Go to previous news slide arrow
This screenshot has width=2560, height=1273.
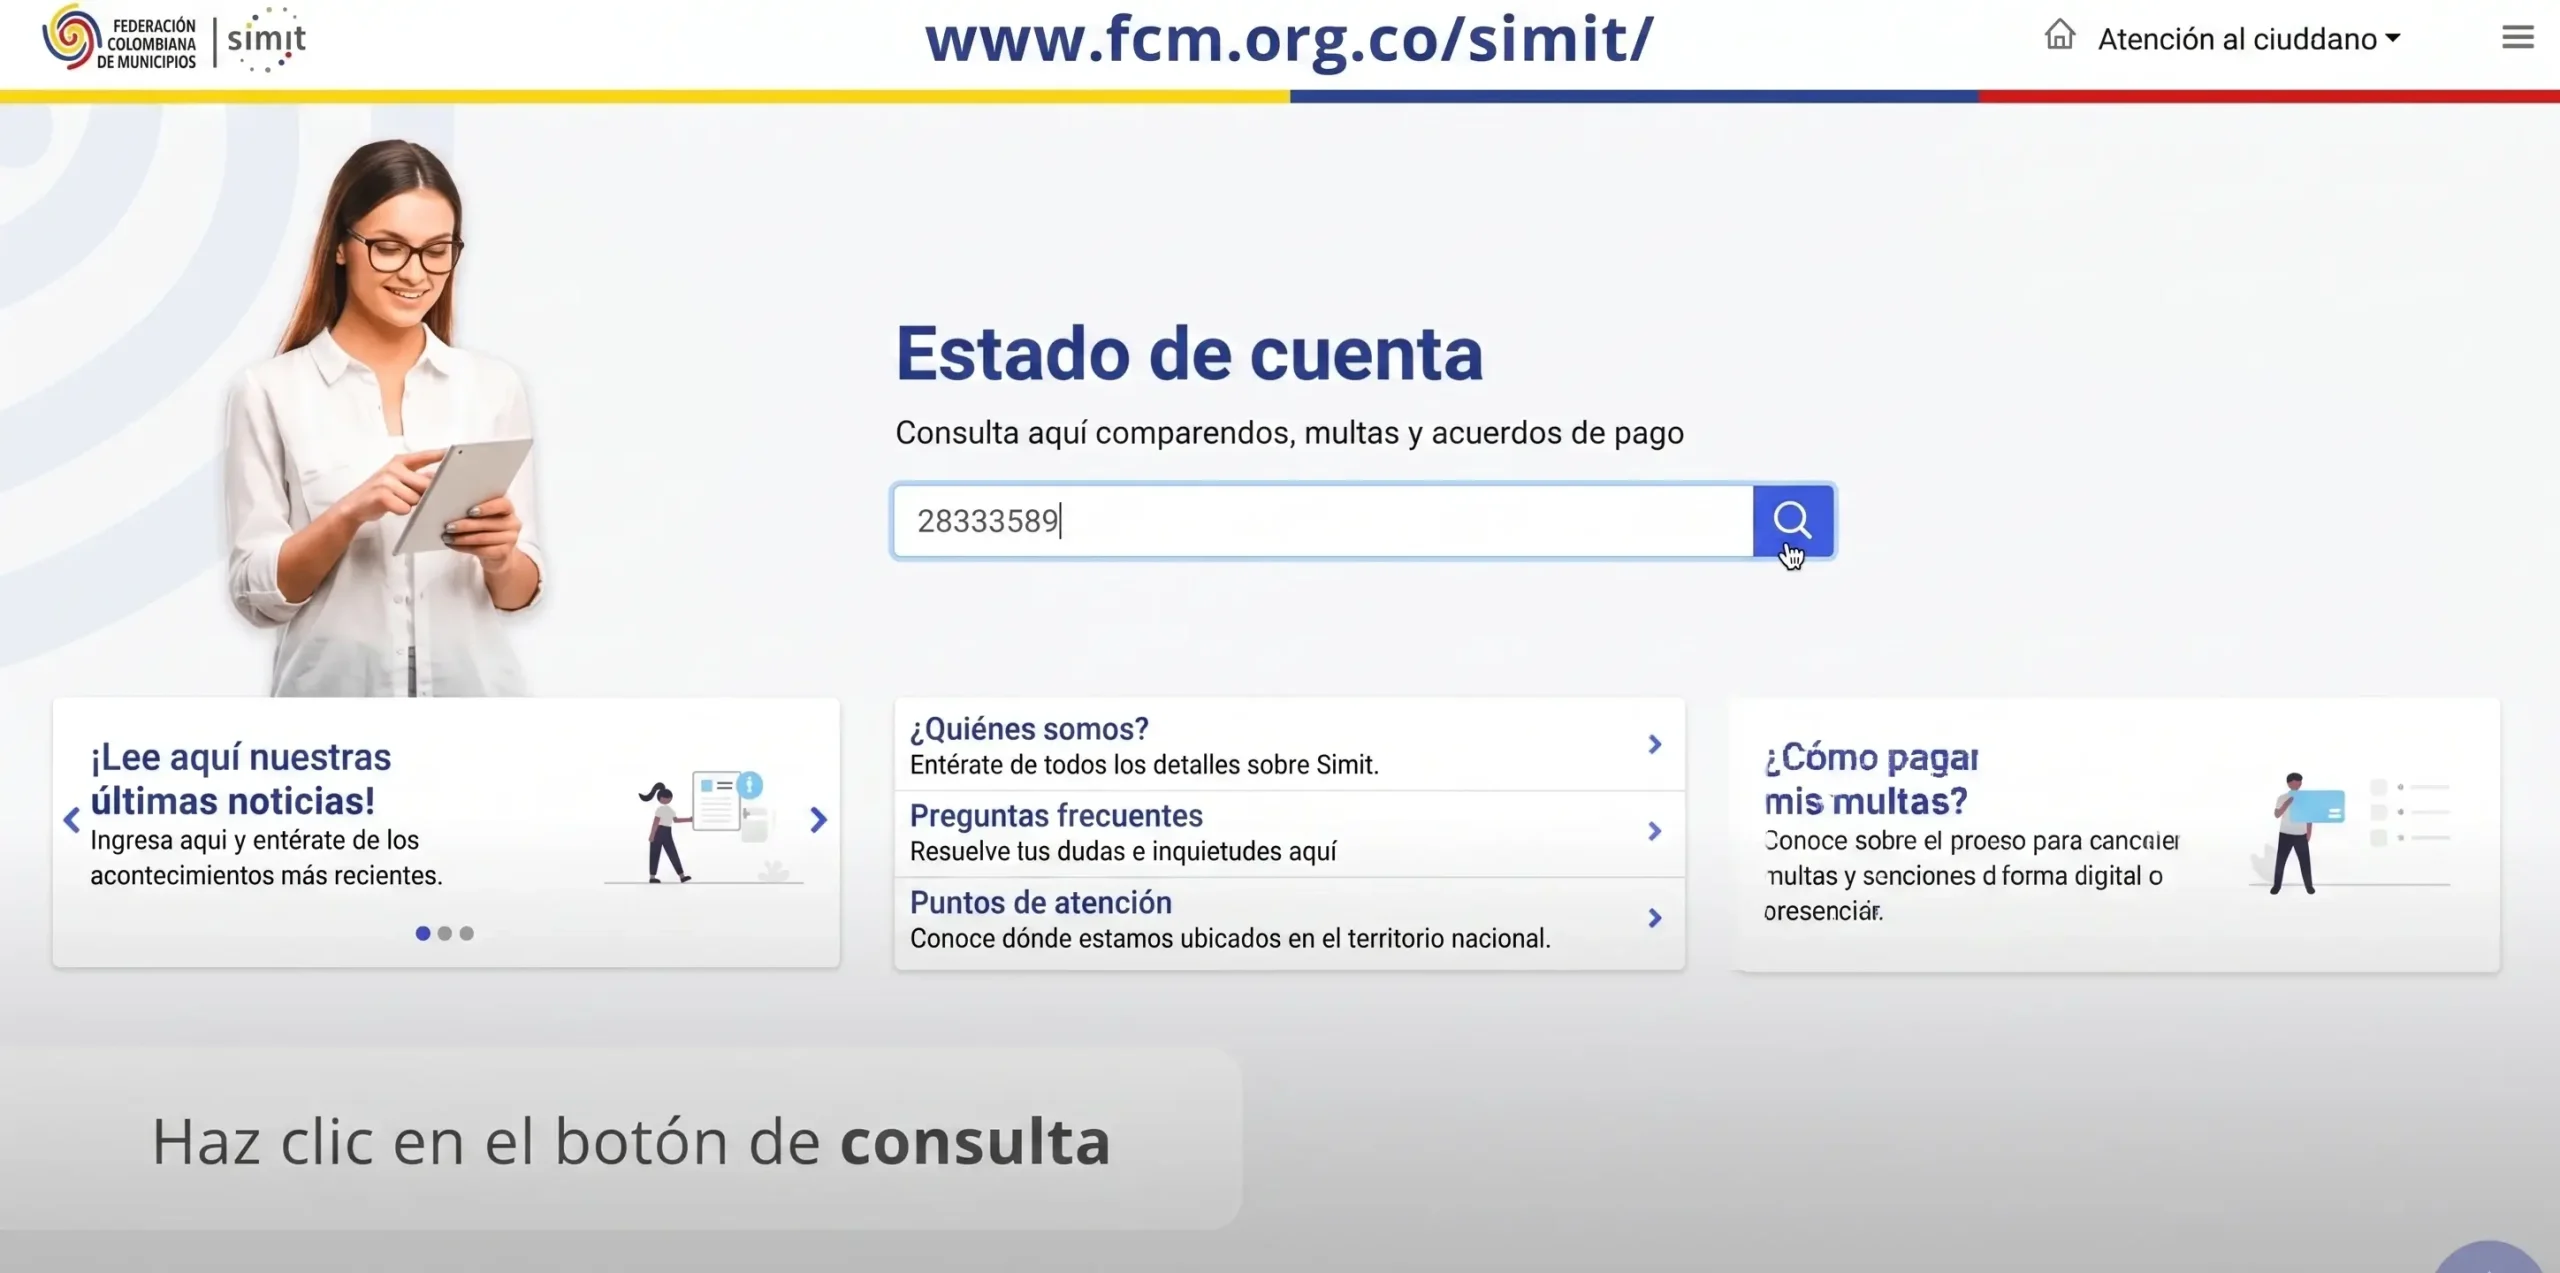point(71,820)
